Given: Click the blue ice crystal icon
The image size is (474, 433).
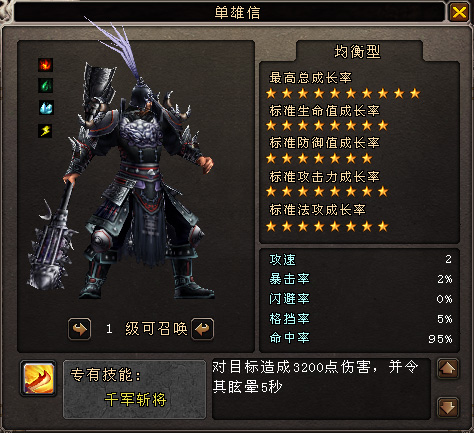Looking at the screenshot, I should point(46,108).
